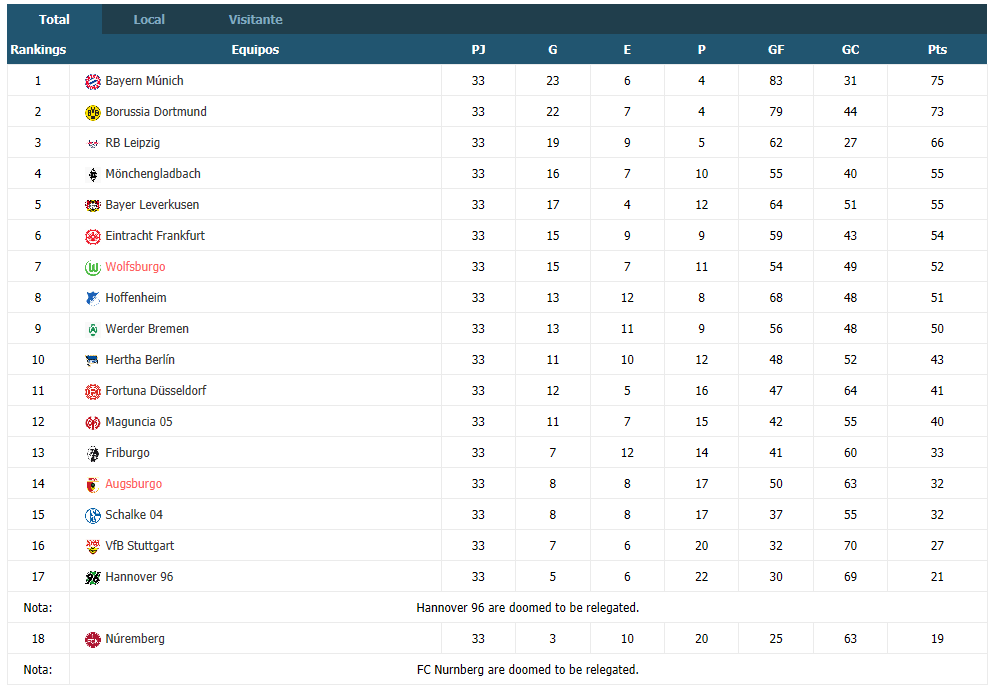Switch to the Local tab
This screenshot has height=685, width=995.
149,20
